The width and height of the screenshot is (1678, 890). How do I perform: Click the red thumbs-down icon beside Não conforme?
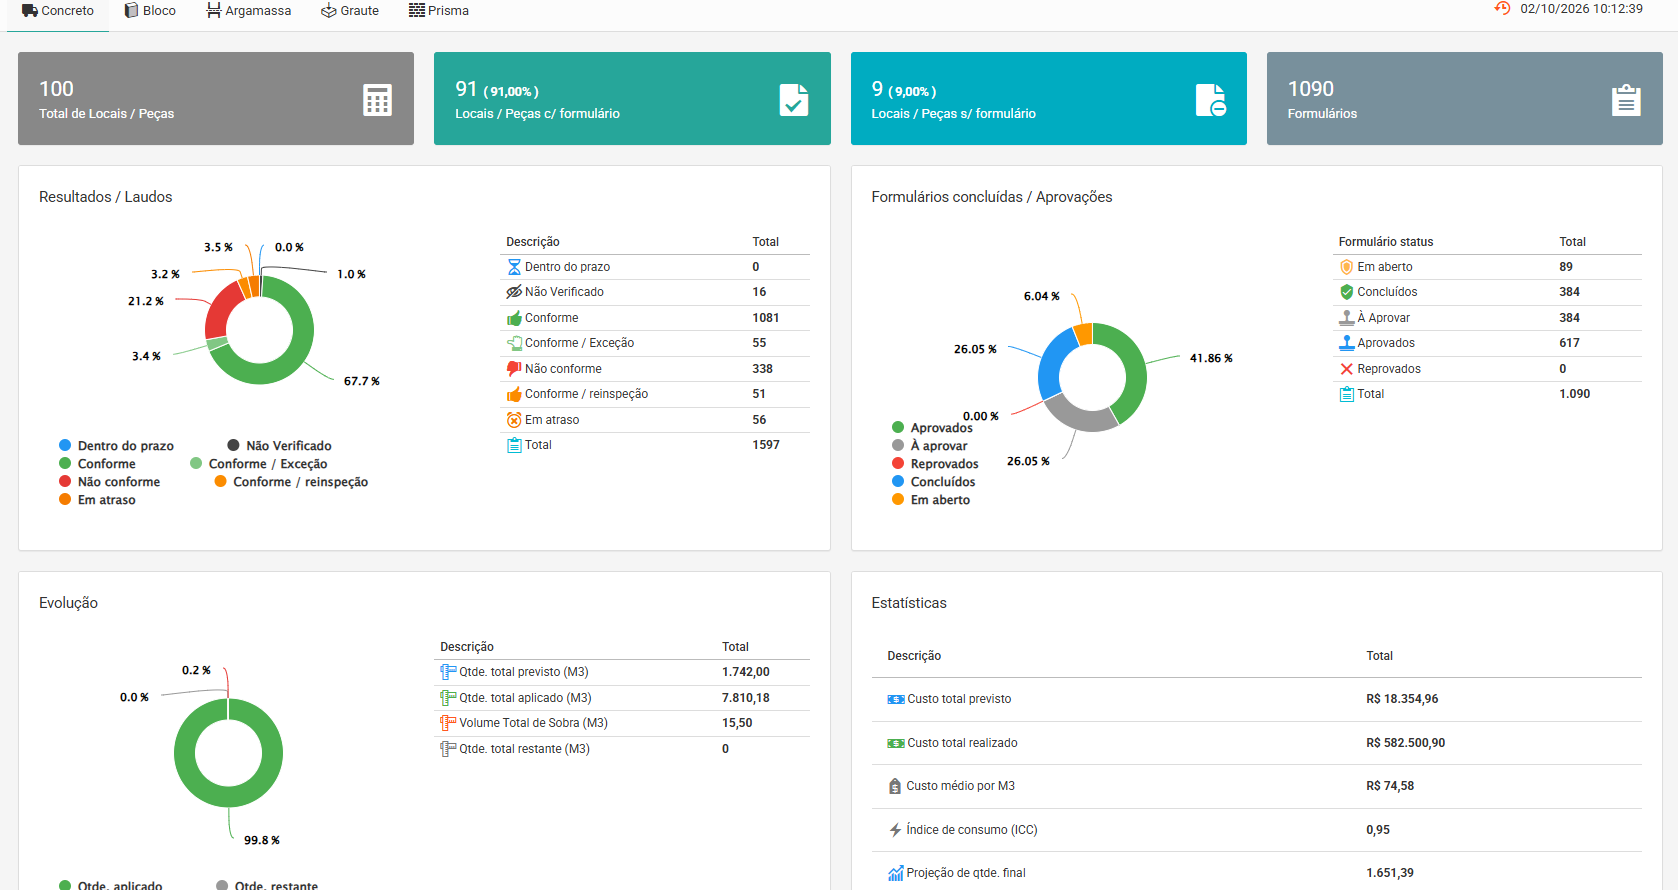pyautogui.click(x=514, y=369)
